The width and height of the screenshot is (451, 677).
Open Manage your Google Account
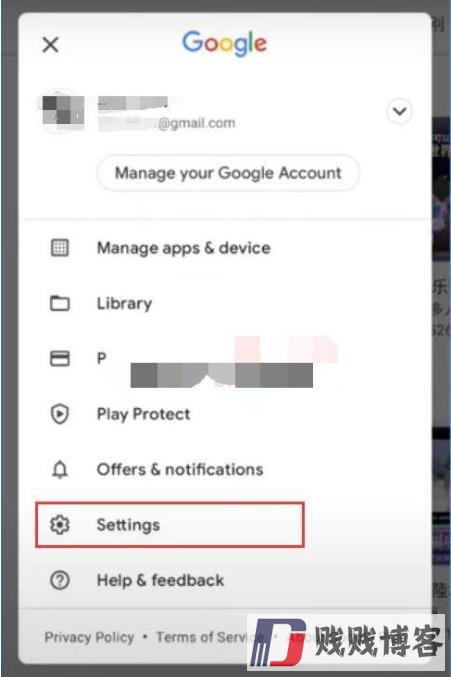click(x=228, y=173)
